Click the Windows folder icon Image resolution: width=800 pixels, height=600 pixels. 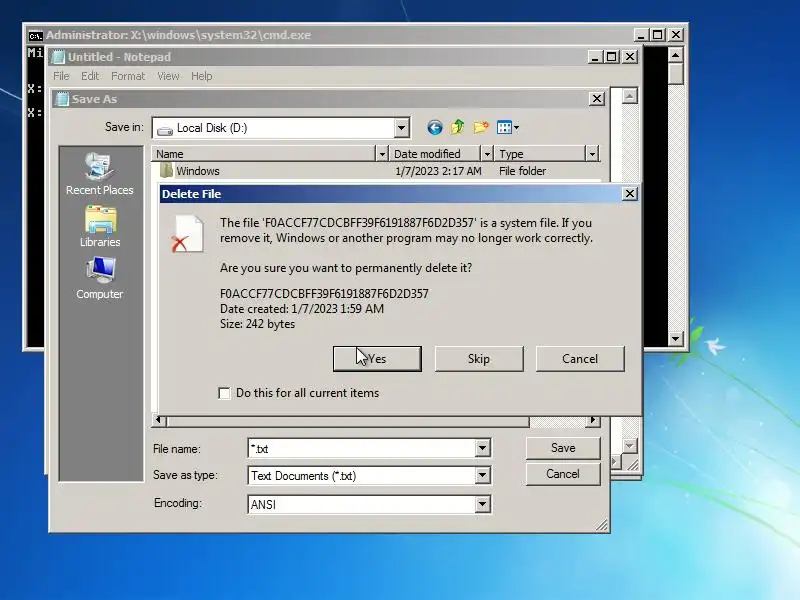pyautogui.click(x=166, y=170)
